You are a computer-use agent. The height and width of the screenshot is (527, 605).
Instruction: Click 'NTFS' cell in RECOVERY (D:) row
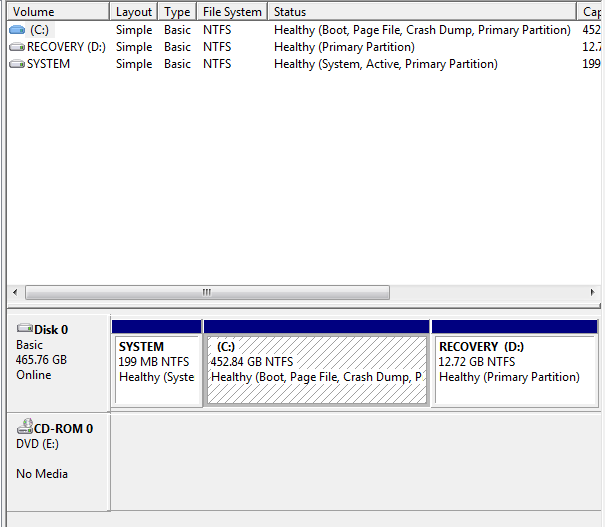click(217, 47)
